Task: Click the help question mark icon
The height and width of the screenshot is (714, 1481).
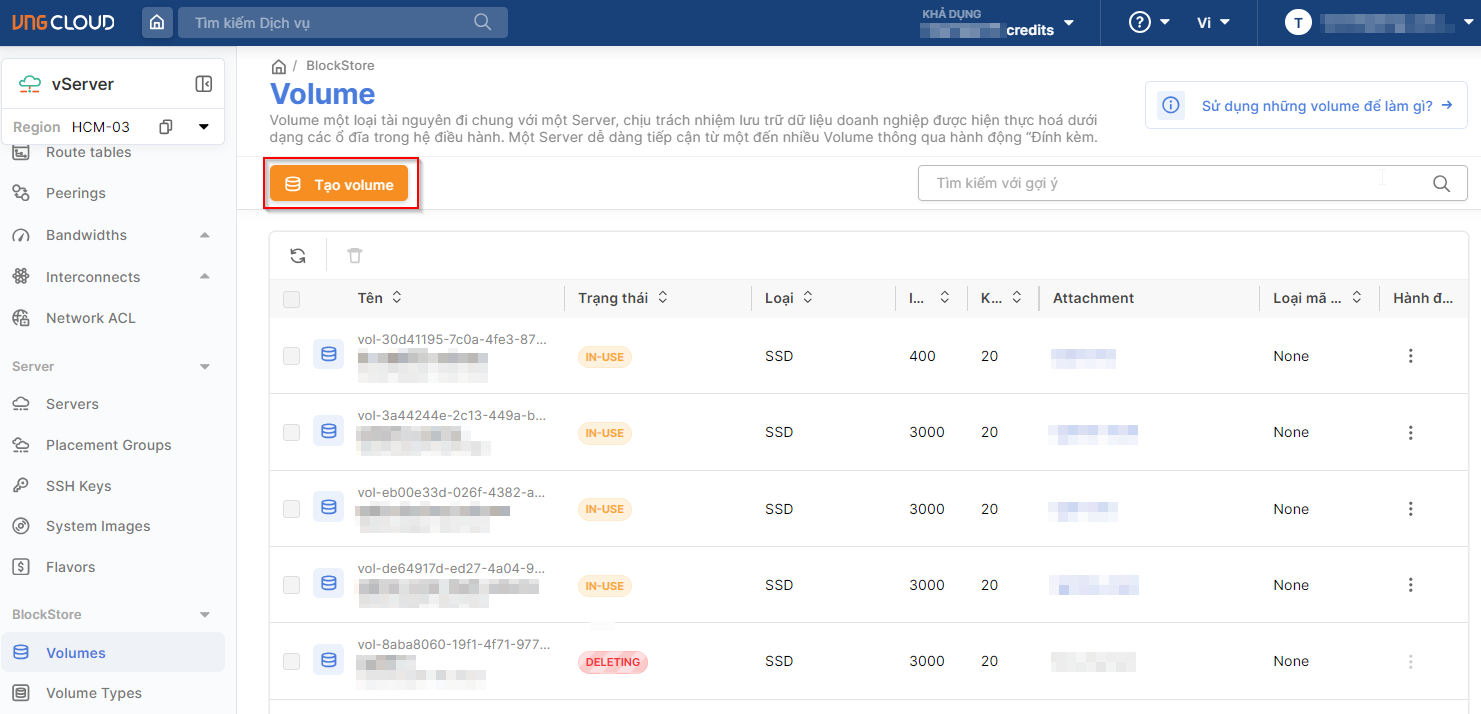Action: (x=1139, y=22)
